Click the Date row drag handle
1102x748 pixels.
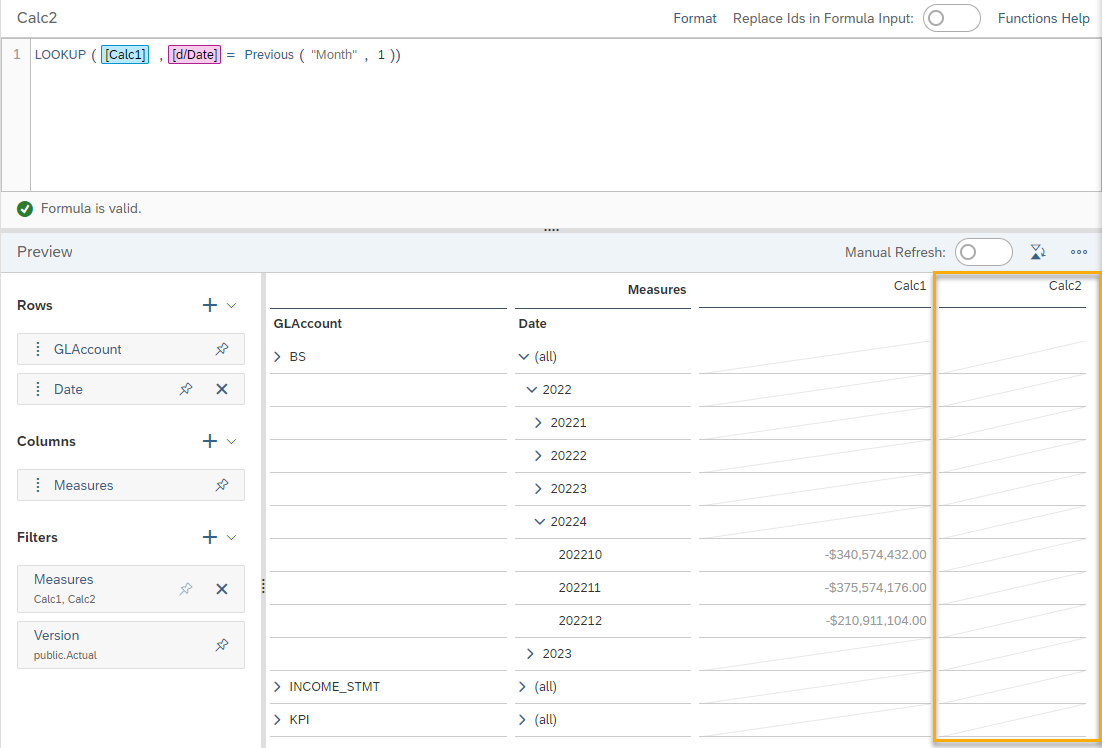tap(37, 389)
